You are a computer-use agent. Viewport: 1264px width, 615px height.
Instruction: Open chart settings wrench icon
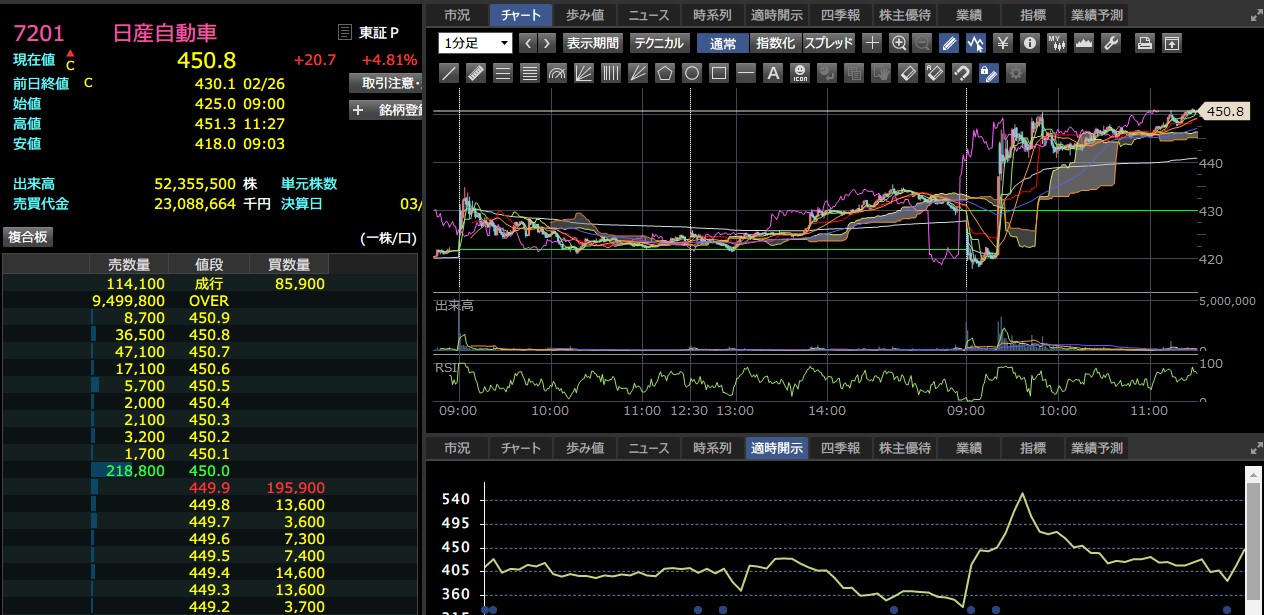1110,43
